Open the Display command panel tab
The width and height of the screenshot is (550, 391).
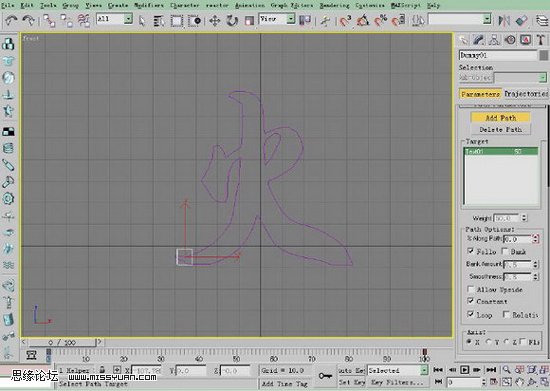tap(525, 40)
